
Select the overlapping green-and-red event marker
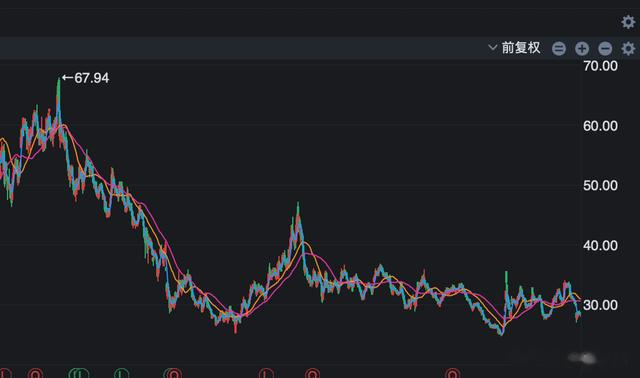[173, 374]
